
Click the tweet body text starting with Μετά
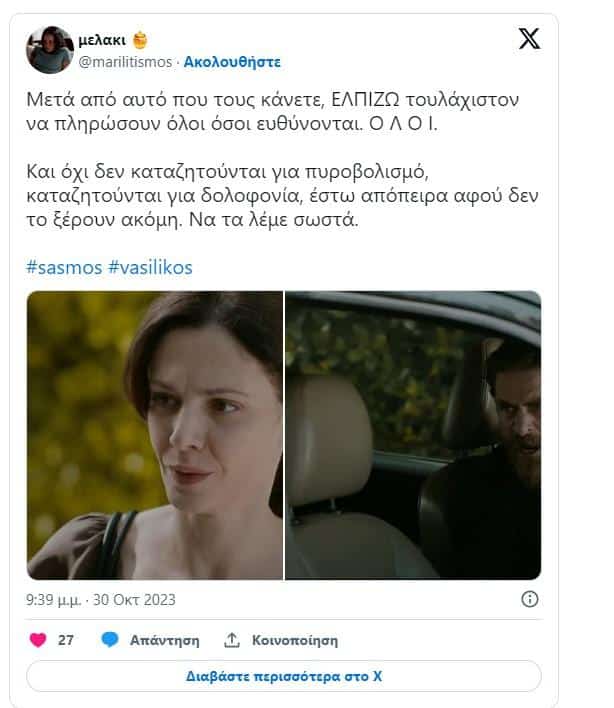pos(282,159)
